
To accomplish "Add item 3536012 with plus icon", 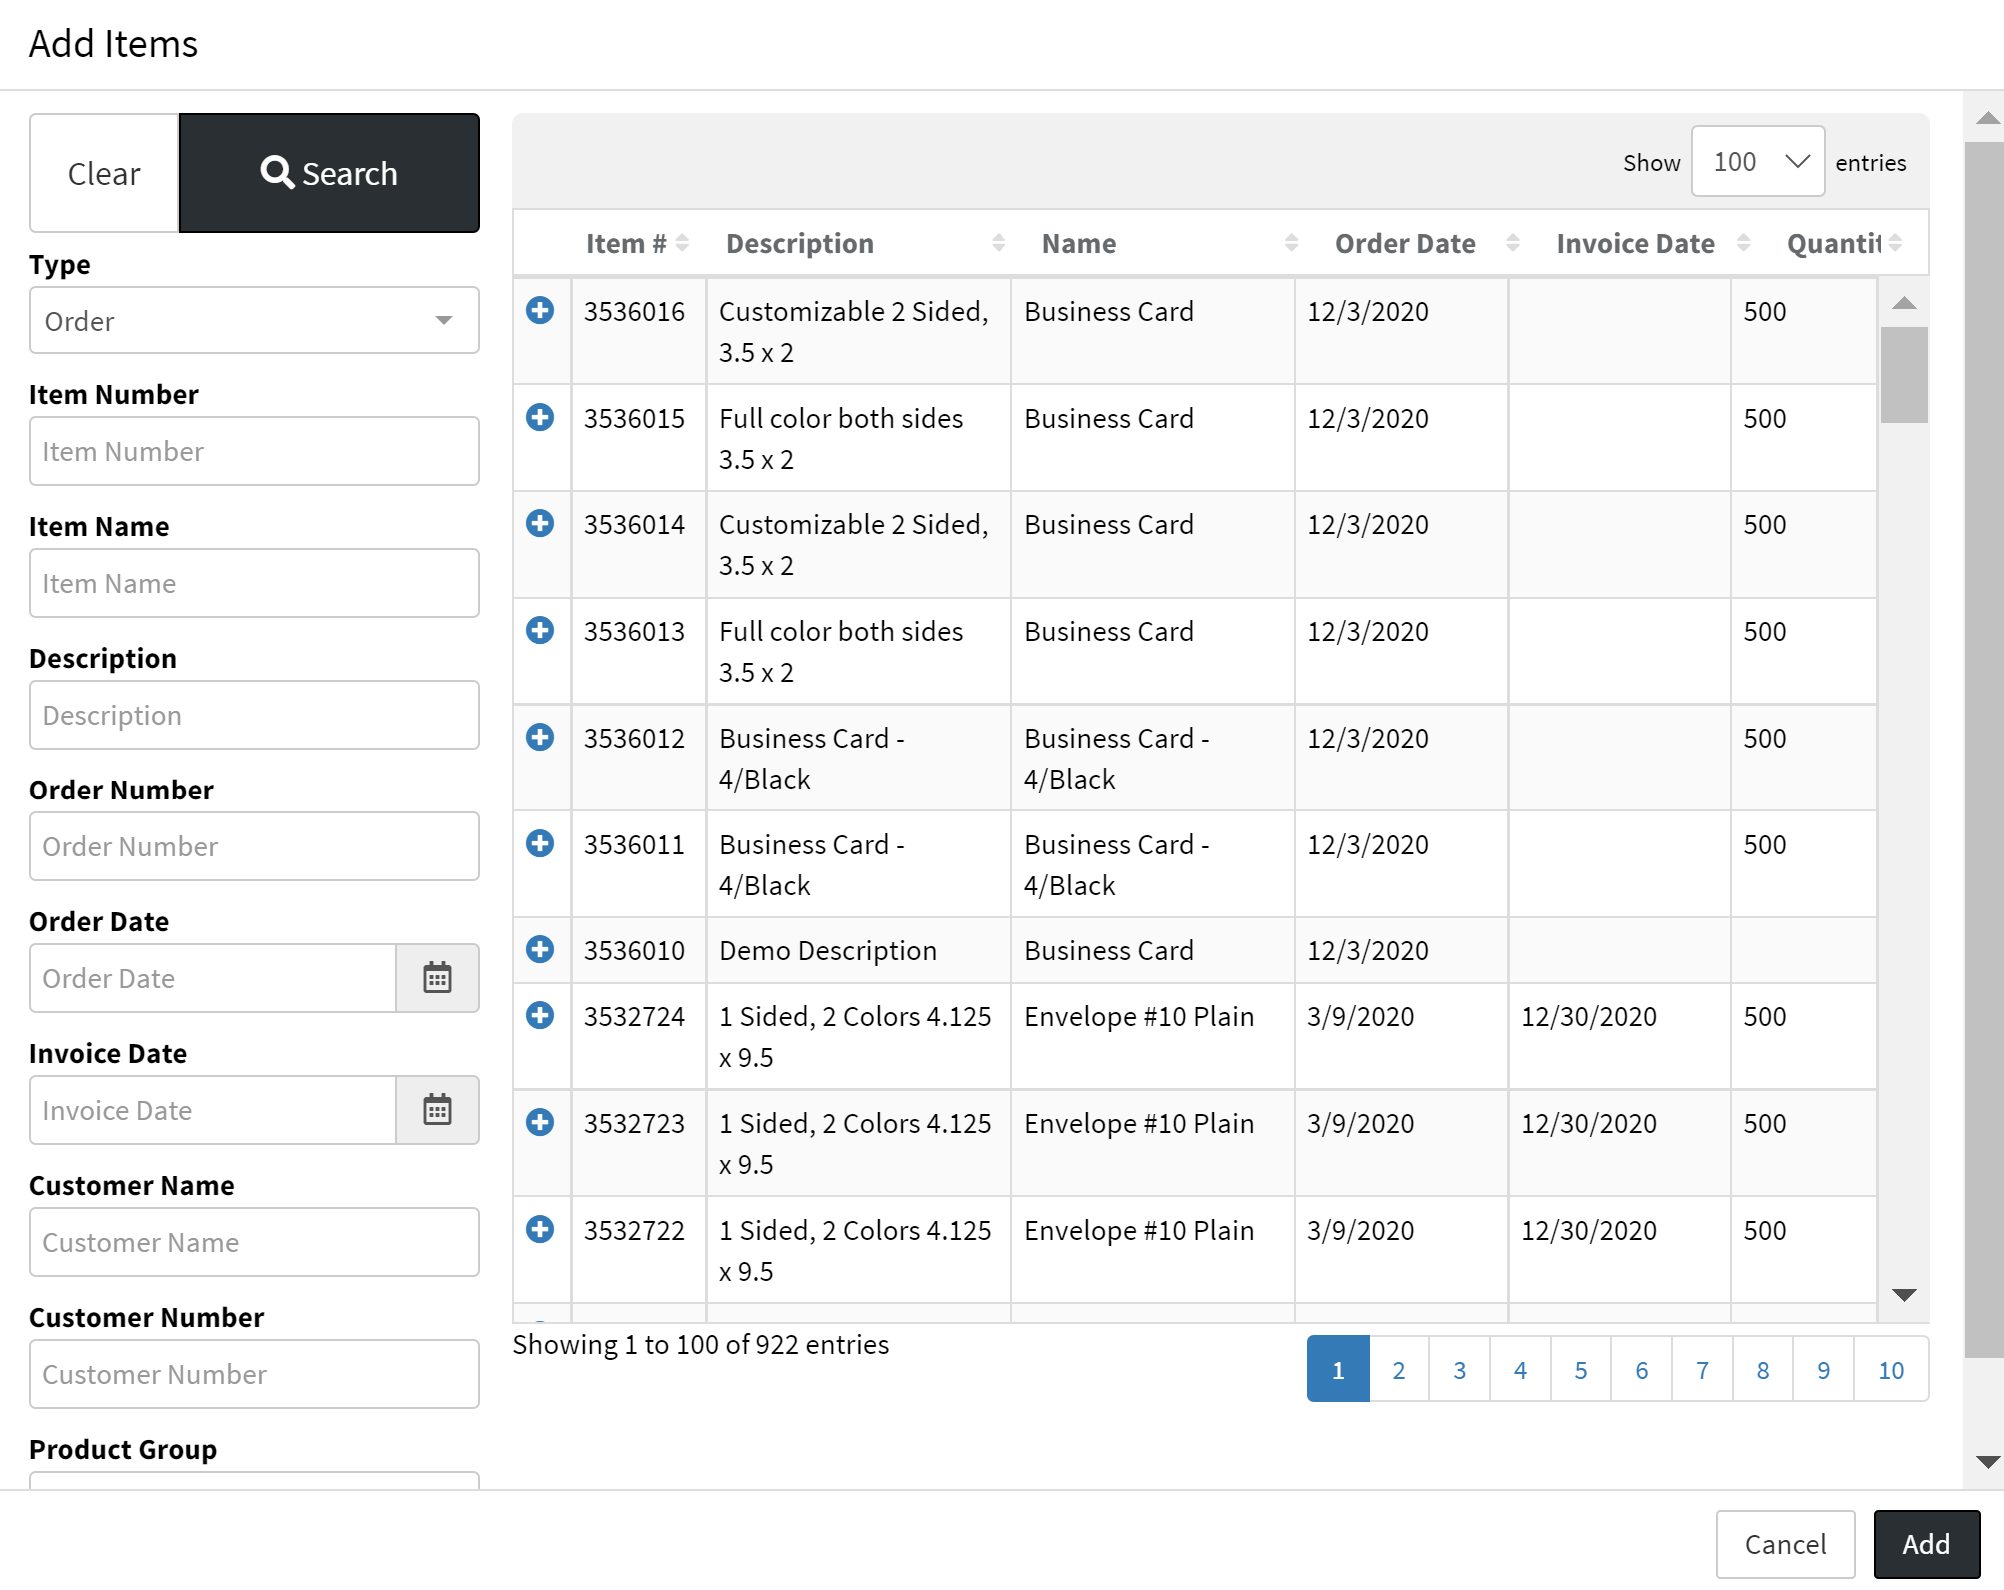I will pos(540,737).
